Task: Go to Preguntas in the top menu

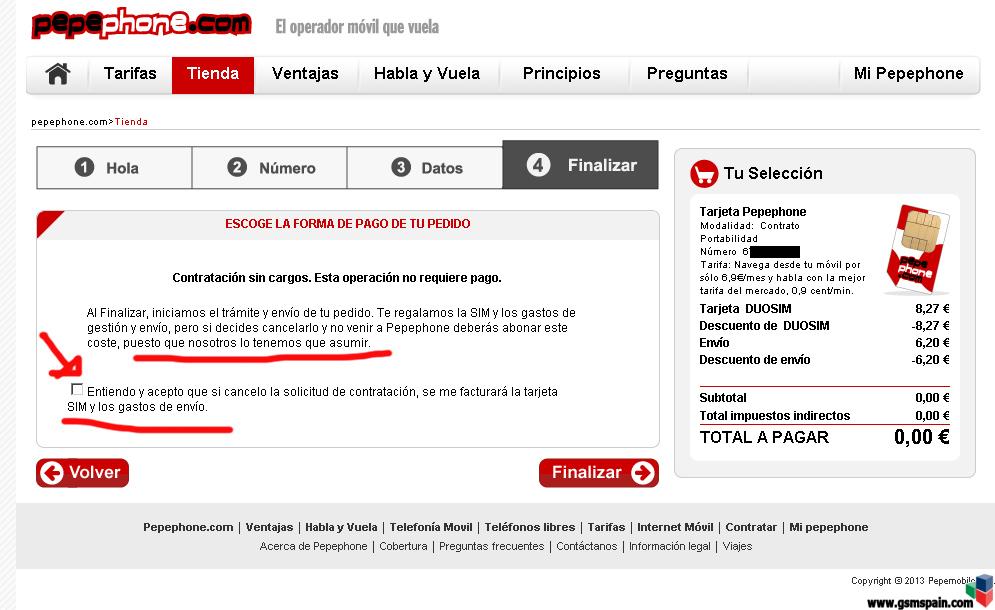Action: click(x=687, y=74)
